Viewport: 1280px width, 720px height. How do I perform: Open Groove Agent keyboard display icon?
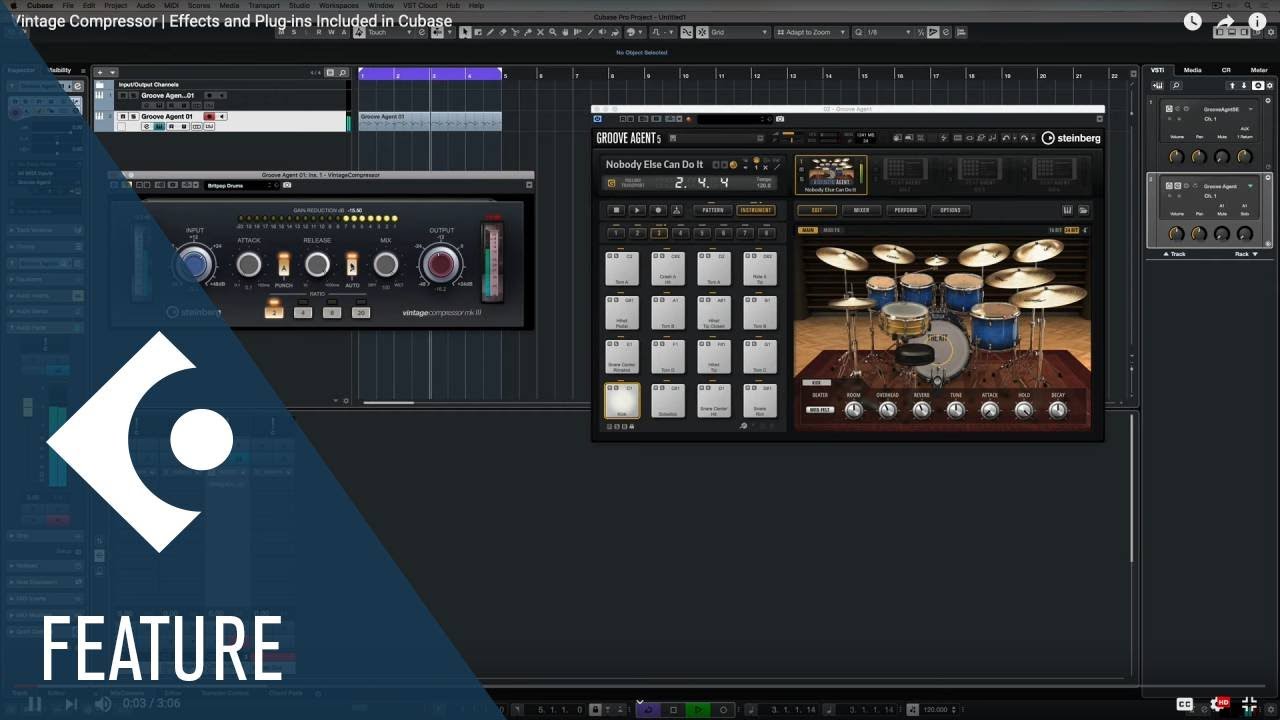point(1068,210)
